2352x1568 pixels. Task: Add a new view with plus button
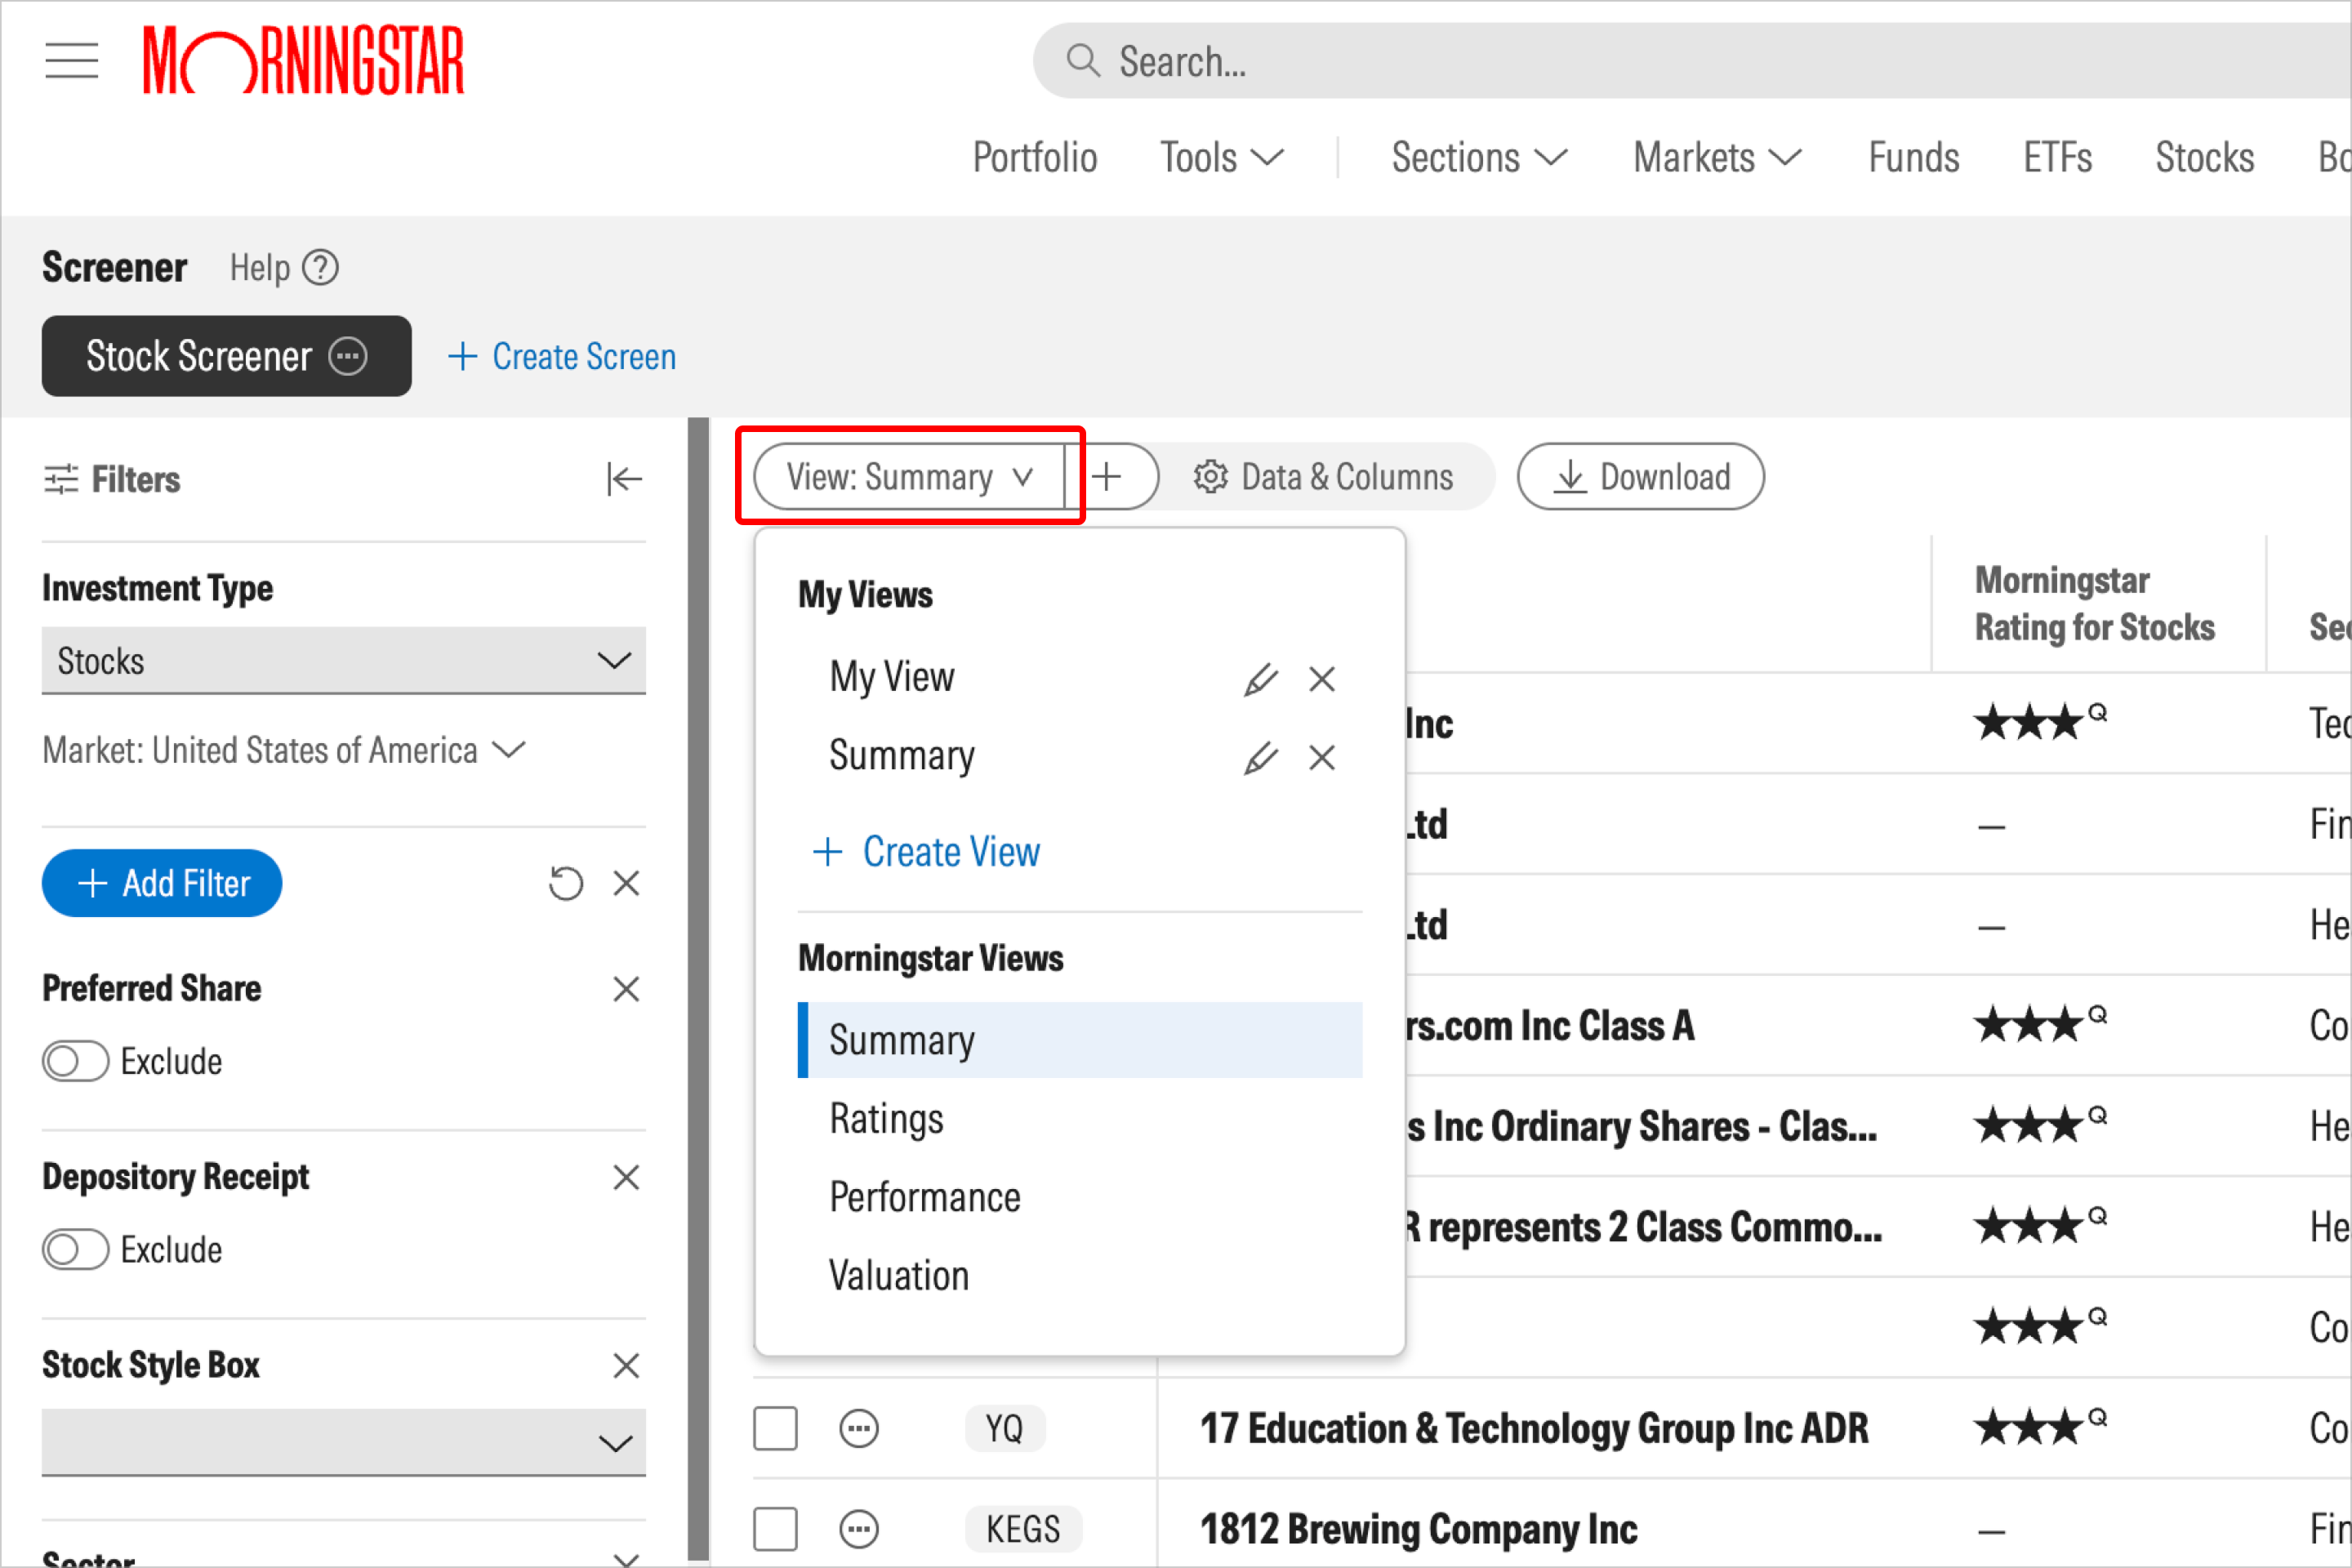(1108, 477)
